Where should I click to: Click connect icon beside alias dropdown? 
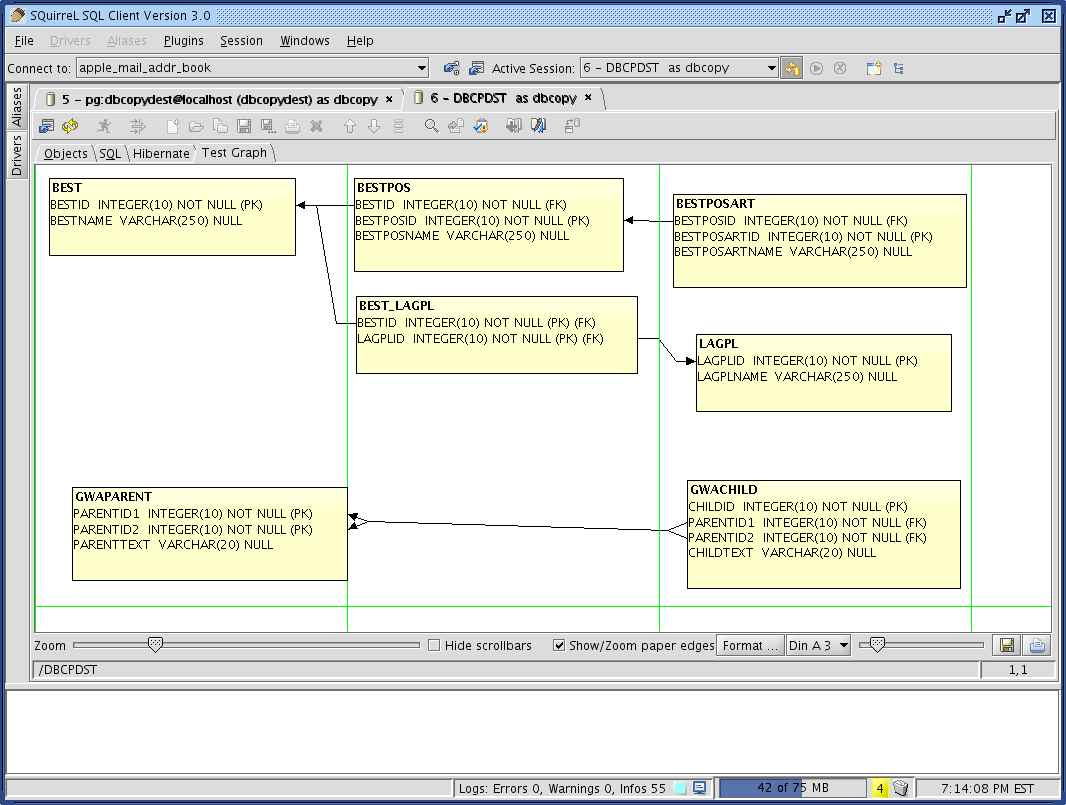pos(451,68)
